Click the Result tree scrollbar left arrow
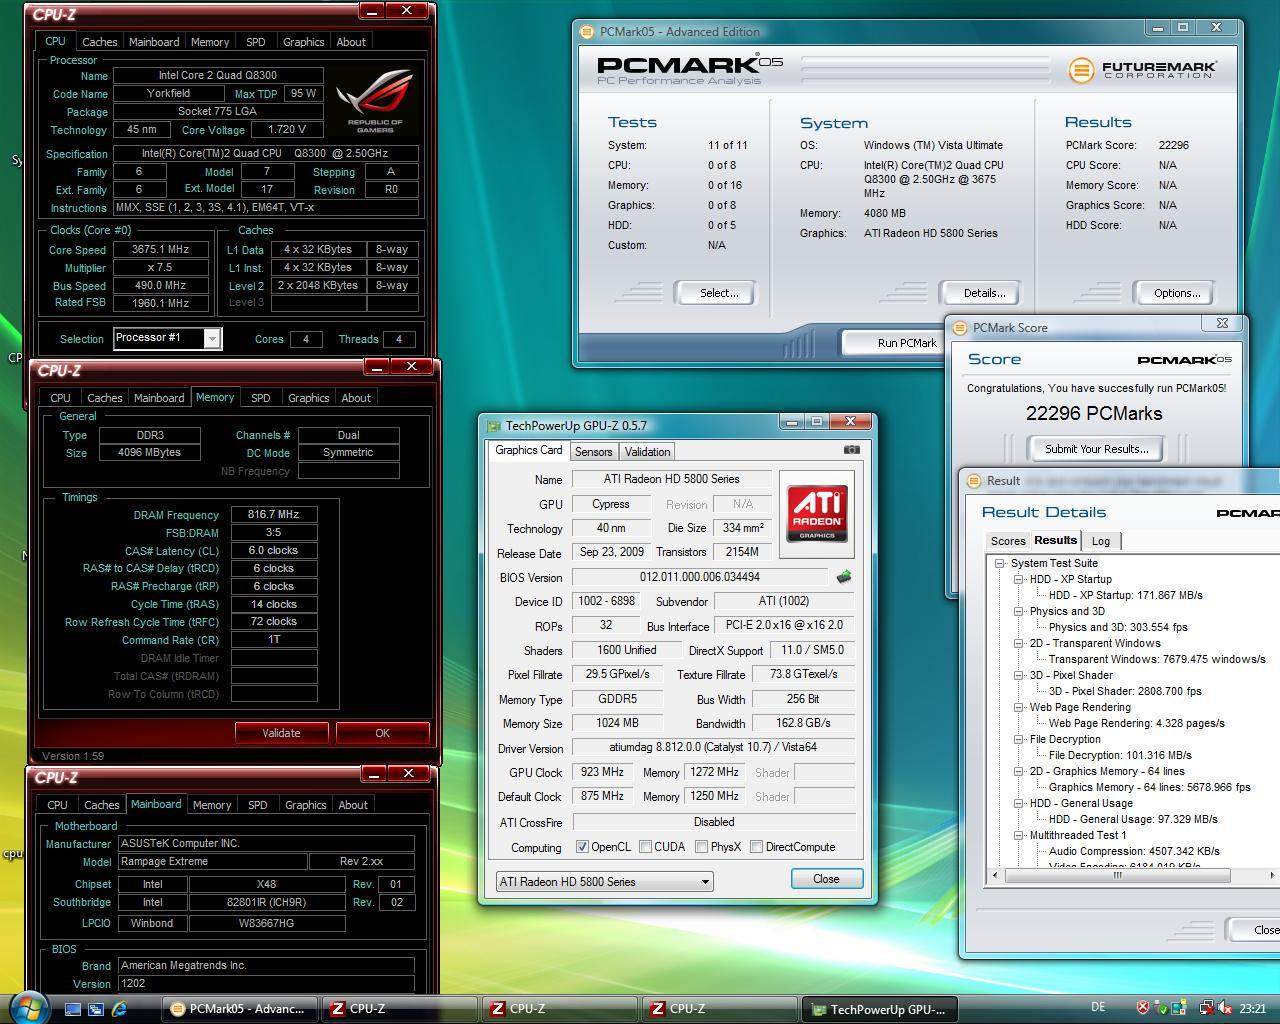Image resolution: width=1280 pixels, height=1024 pixels. pyautogui.click(x=995, y=875)
